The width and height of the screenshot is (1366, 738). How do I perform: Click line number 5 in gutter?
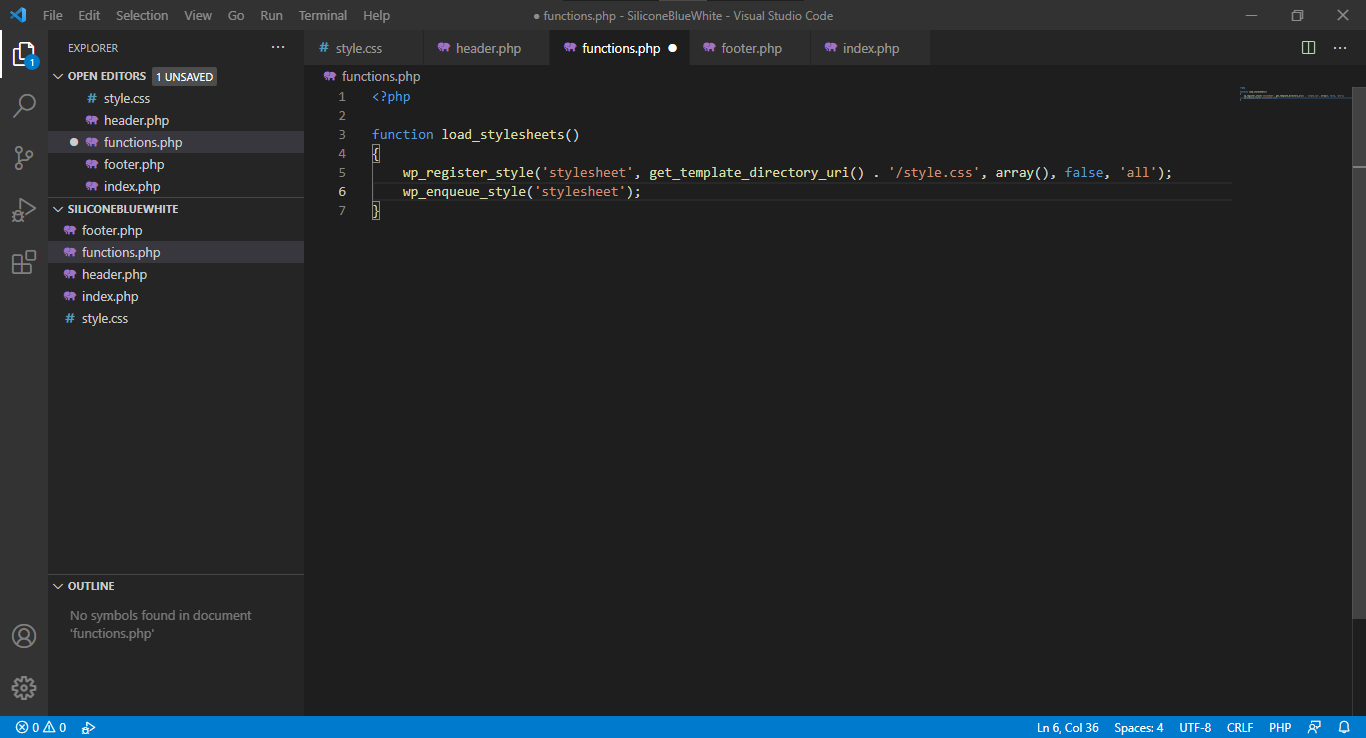point(342,172)
